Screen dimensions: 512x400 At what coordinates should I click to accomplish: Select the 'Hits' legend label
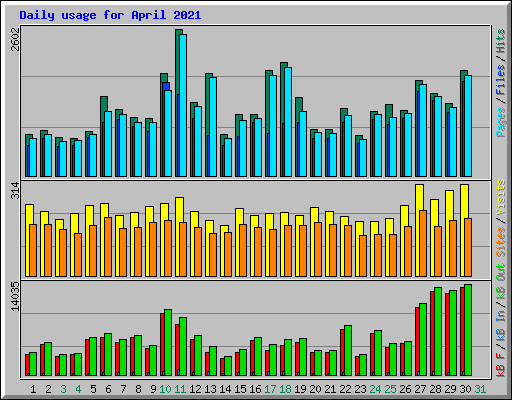point(500,41)
